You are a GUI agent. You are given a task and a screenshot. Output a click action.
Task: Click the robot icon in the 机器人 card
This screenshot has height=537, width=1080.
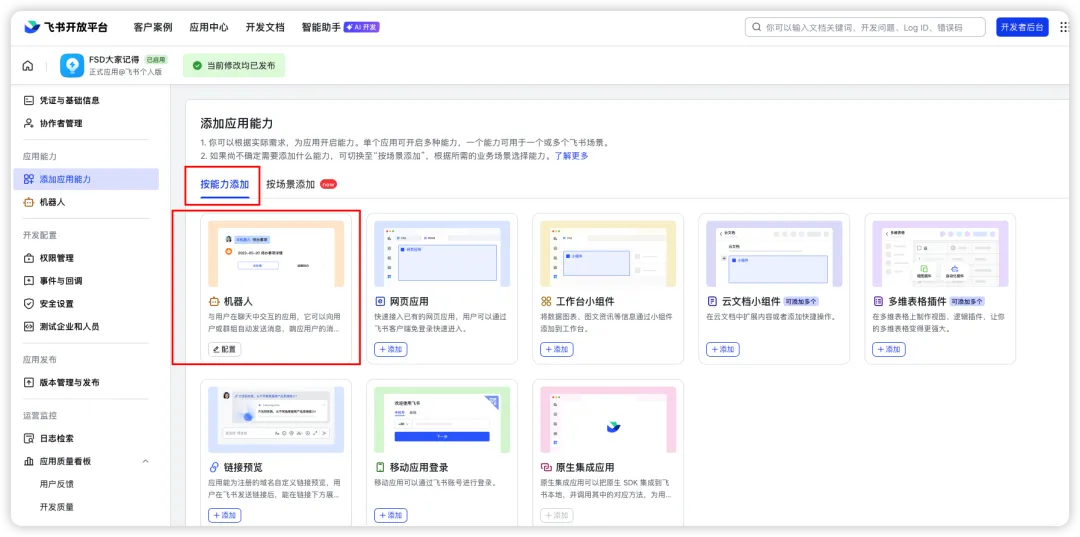(x=214, y=302)
